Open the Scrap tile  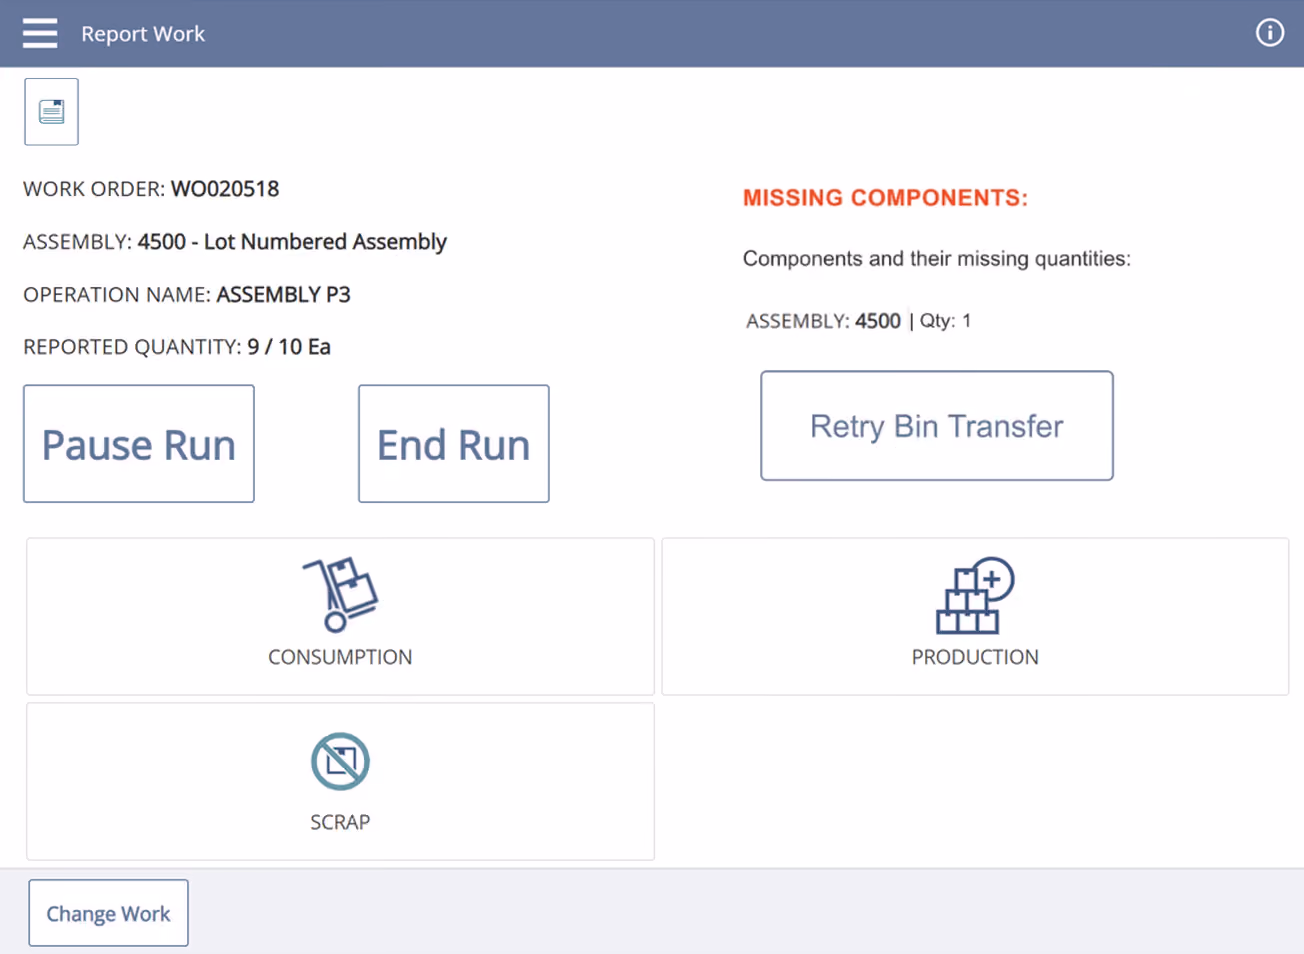(x=340, y=781)
